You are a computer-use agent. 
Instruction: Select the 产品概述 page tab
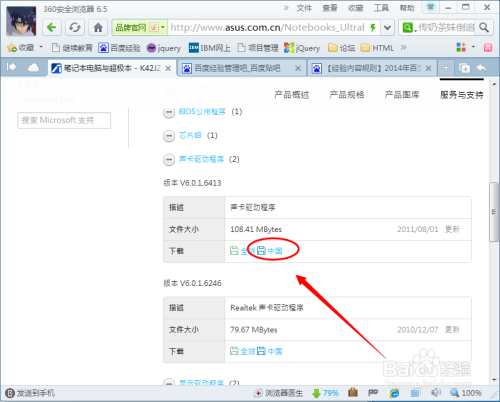tap(292, 95)
